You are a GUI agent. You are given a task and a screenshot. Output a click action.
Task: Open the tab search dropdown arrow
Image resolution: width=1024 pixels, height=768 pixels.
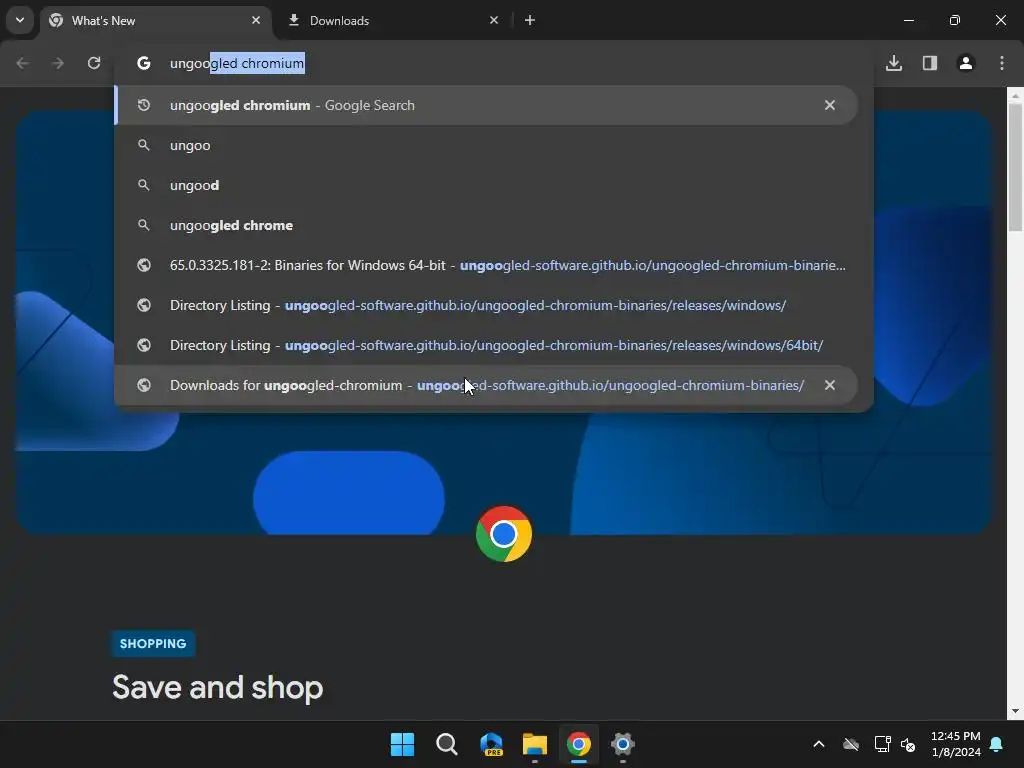(x=20, y=20)
